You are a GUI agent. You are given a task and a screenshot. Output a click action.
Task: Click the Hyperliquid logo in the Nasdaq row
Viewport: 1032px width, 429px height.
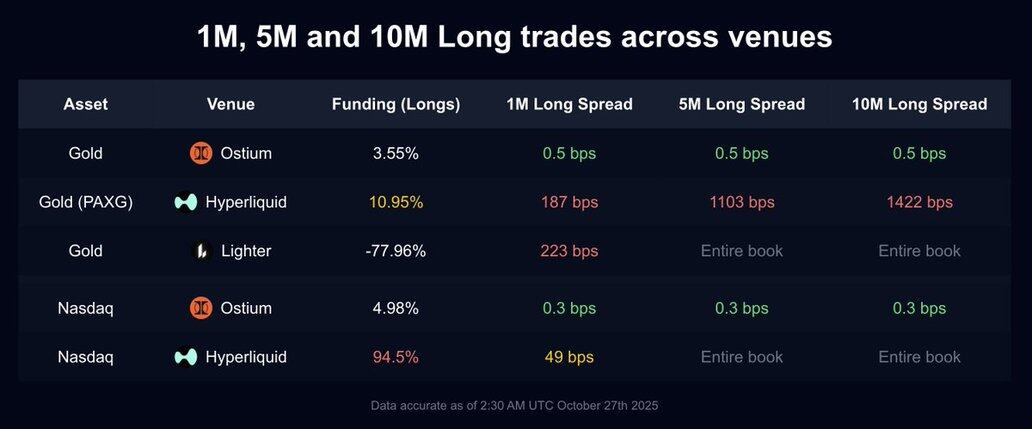[x=186, y=357]
